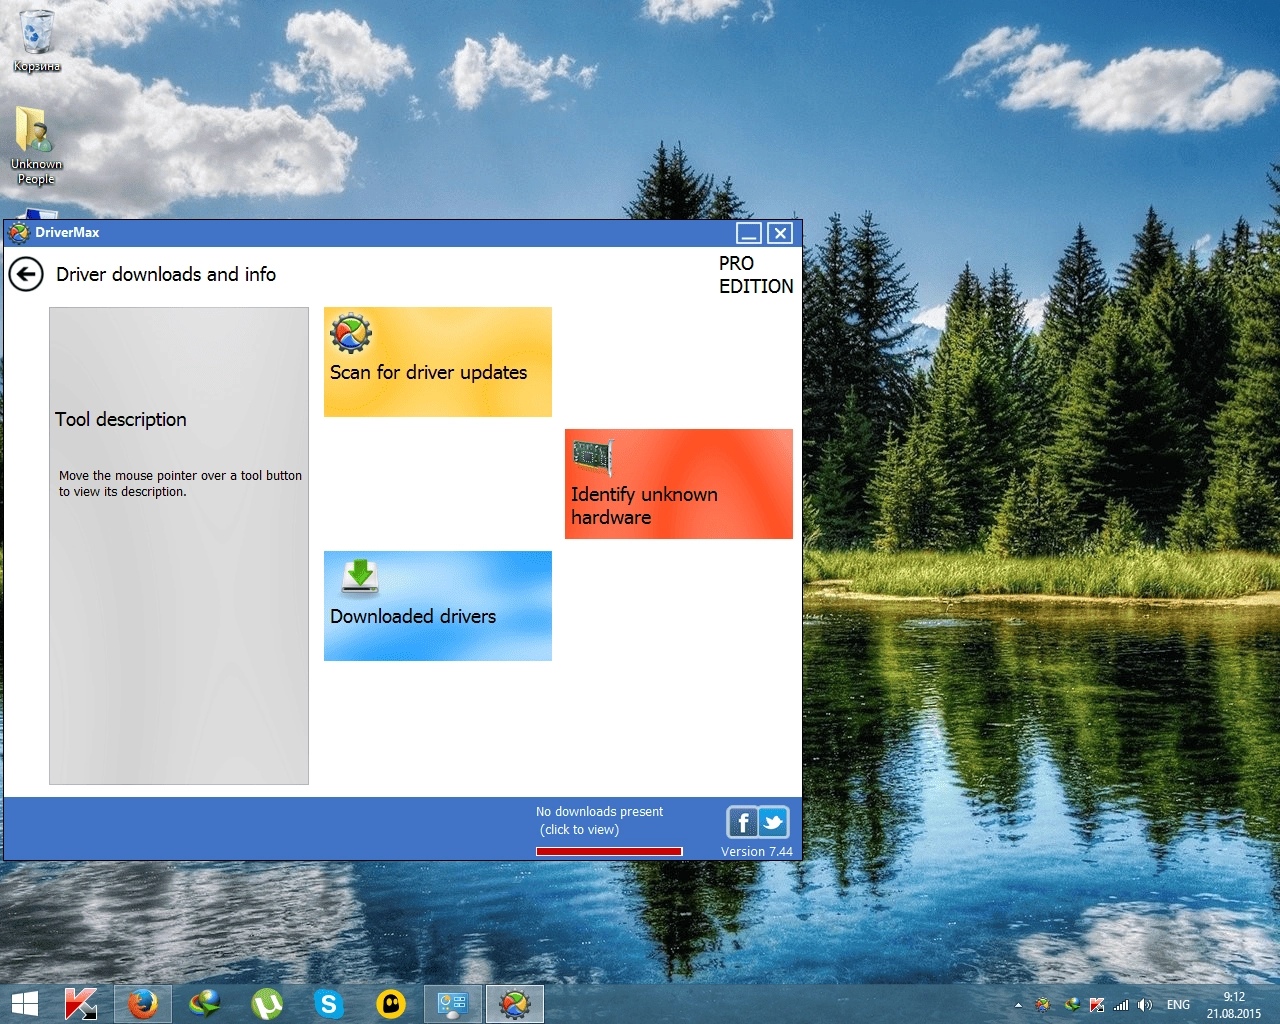Open Kaspersky from the taskbar
1280x1024 pixels.
(x=81, y=1004)
